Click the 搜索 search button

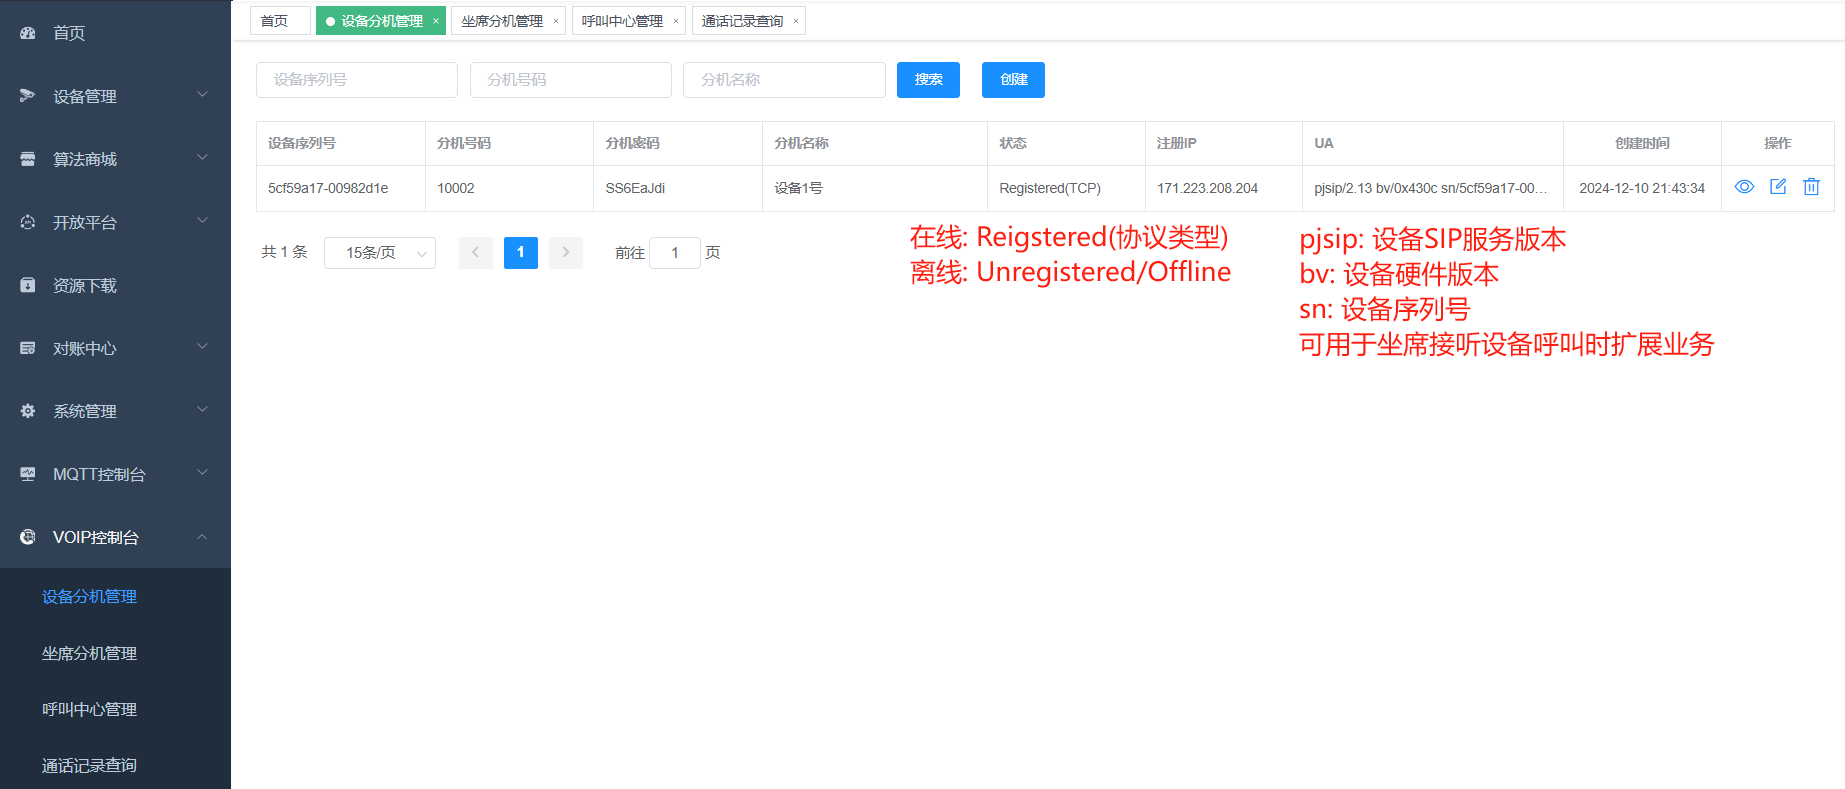(928, 80)
